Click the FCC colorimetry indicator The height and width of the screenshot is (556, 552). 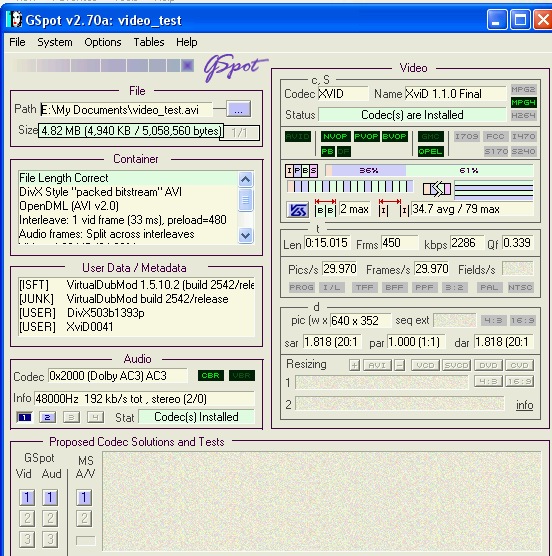(495, 137)
